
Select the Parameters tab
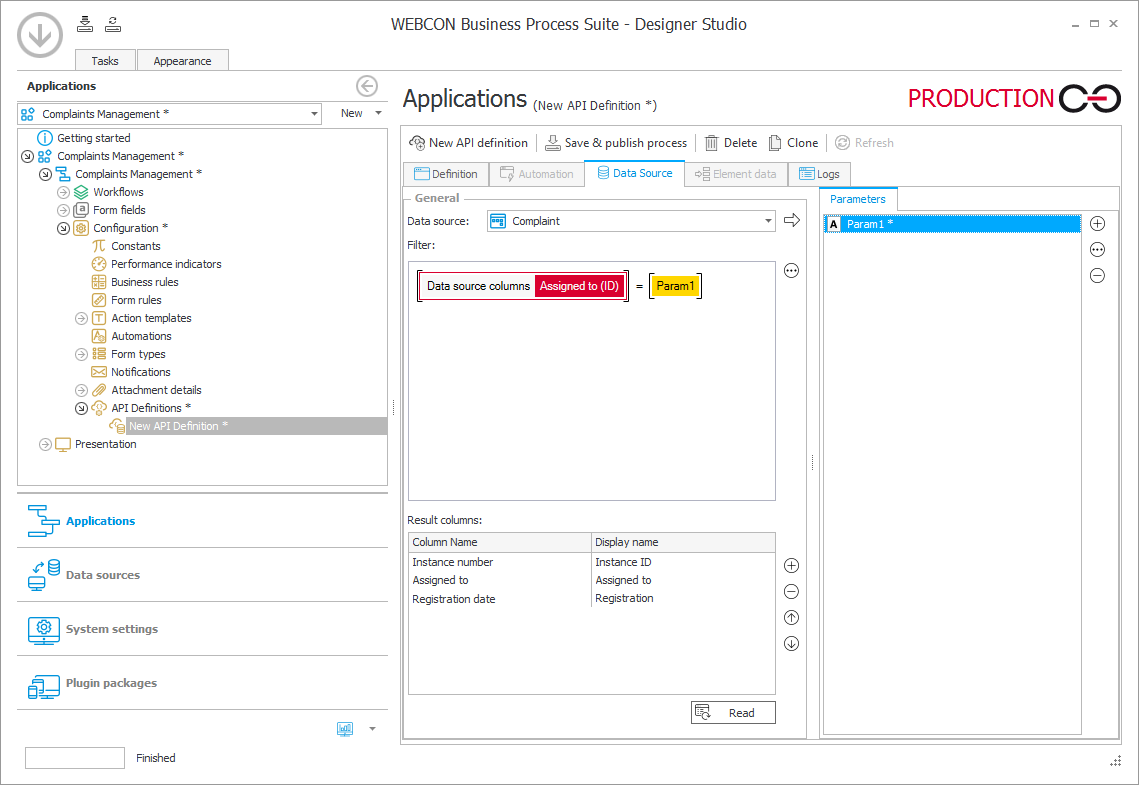pyautogui.click(x=858, y=199)
